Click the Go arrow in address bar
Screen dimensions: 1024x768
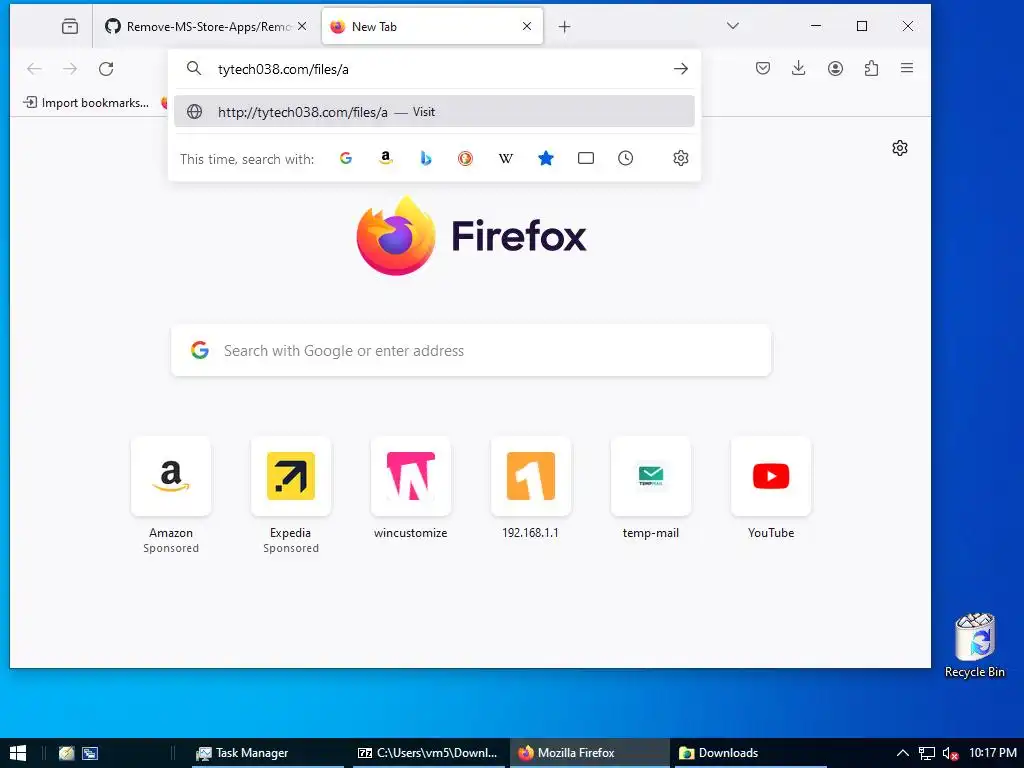tap(680, 69)
